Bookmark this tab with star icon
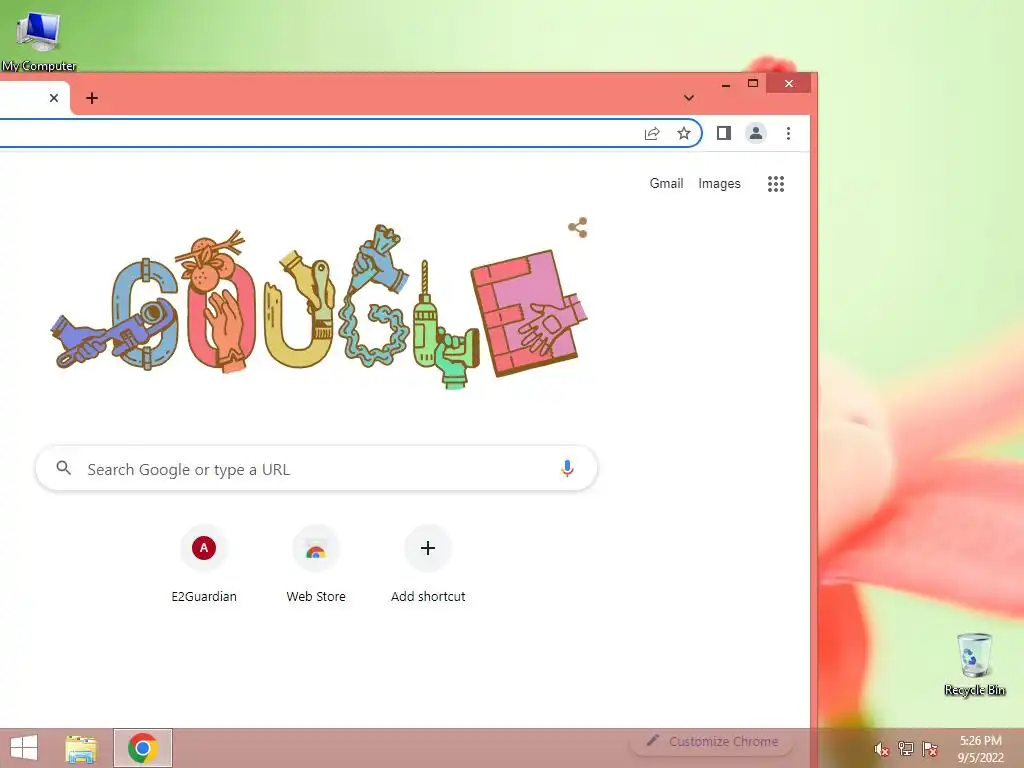This screenshot has width=1024, height=768. pos(684,133)
